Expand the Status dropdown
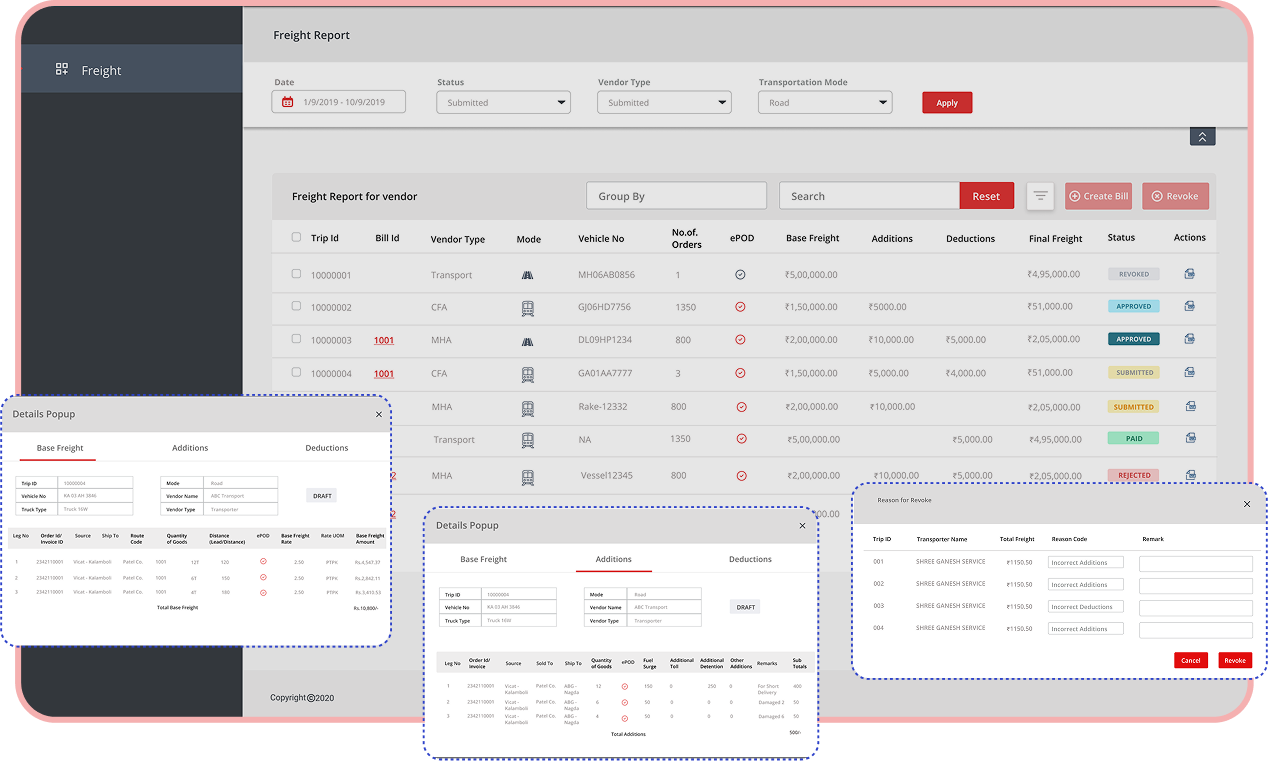Viewport: 1268px width, 761px height. tap(503, 102)
